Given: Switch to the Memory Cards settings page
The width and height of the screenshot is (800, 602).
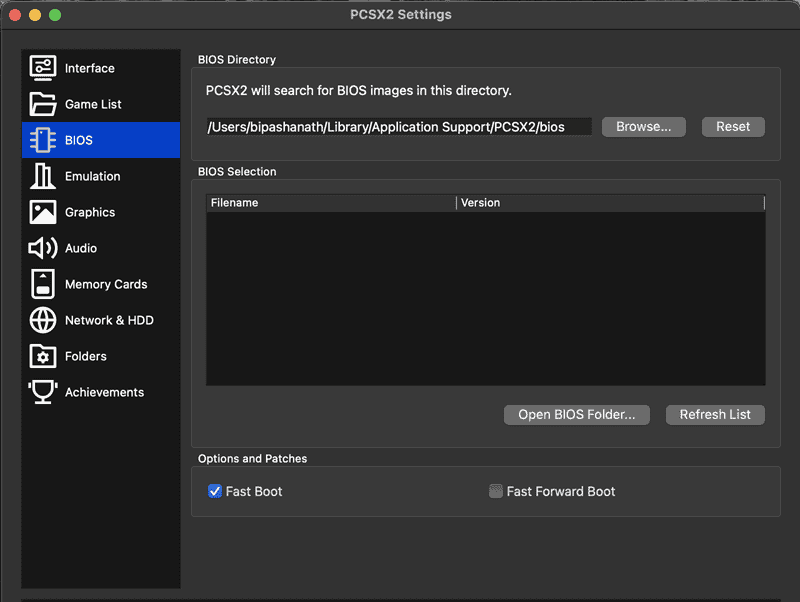Looking at the screenshot, I should [105, 284].
